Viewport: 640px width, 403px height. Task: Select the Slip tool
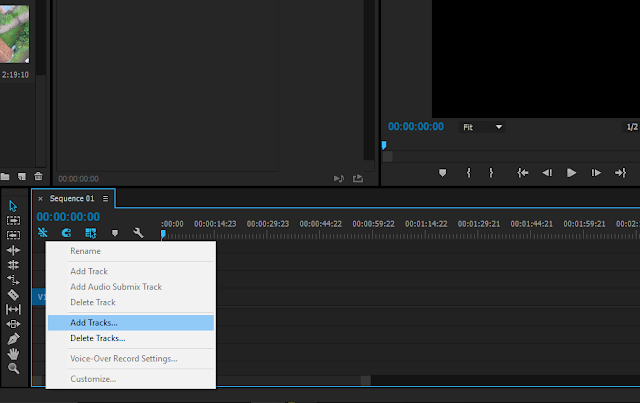click(13, 309)
